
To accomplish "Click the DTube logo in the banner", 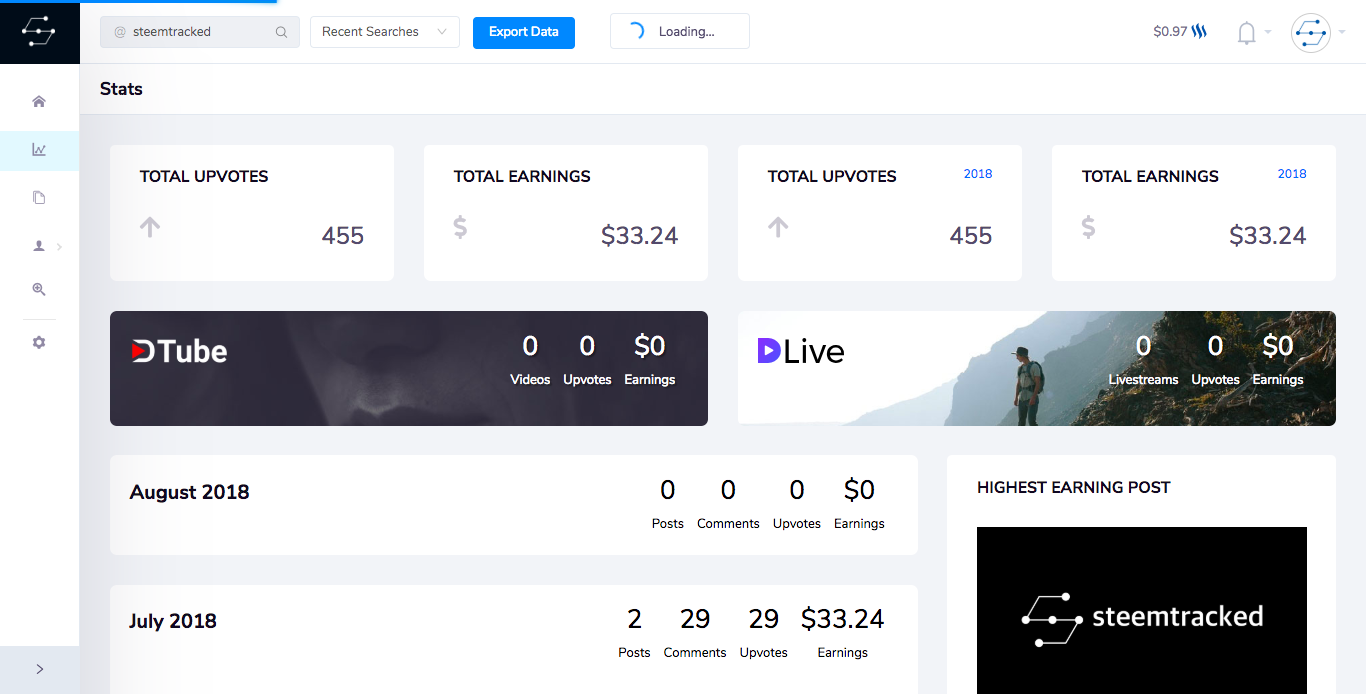I will [x=179, y=351].
